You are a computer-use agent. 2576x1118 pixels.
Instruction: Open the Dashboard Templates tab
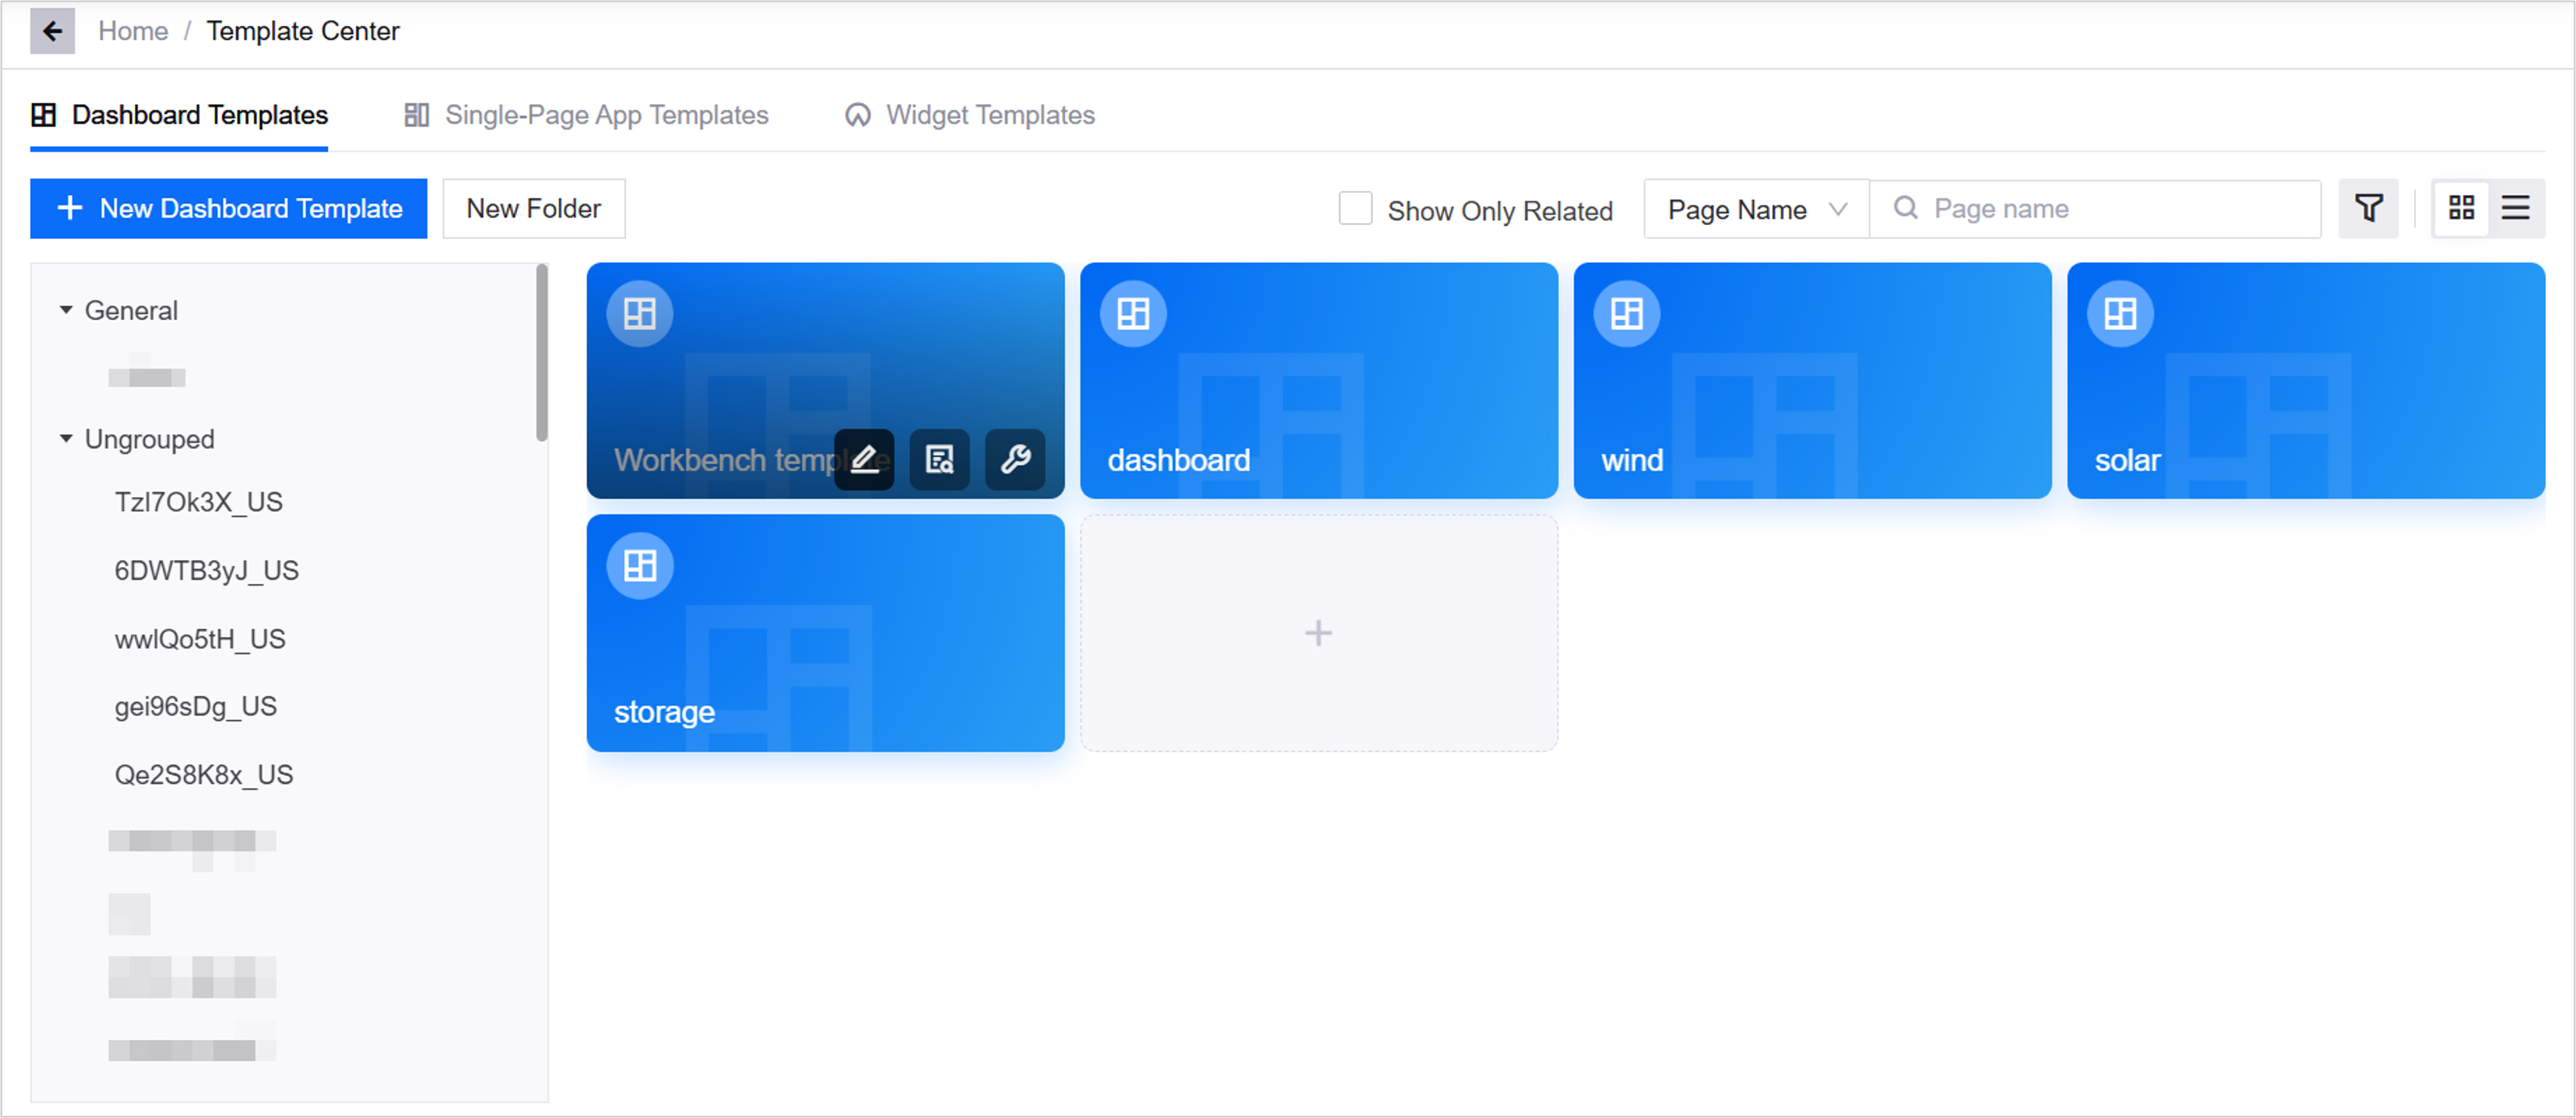(x=180, y=115)
